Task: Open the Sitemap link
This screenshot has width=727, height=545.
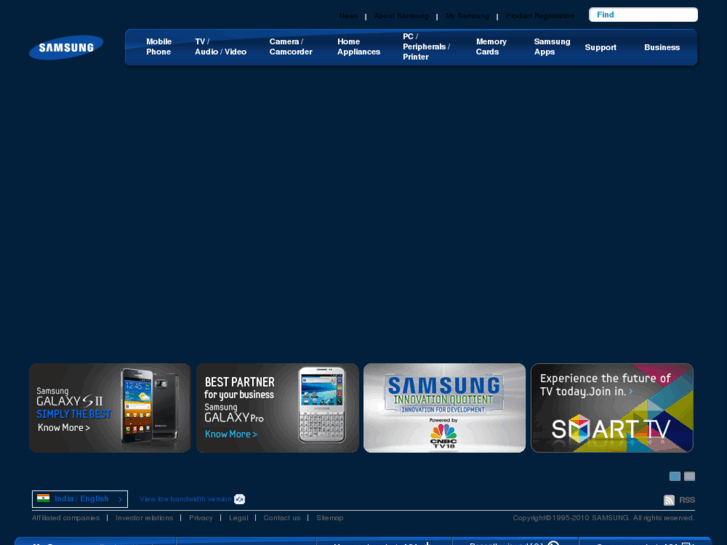Action: point(330,518)
